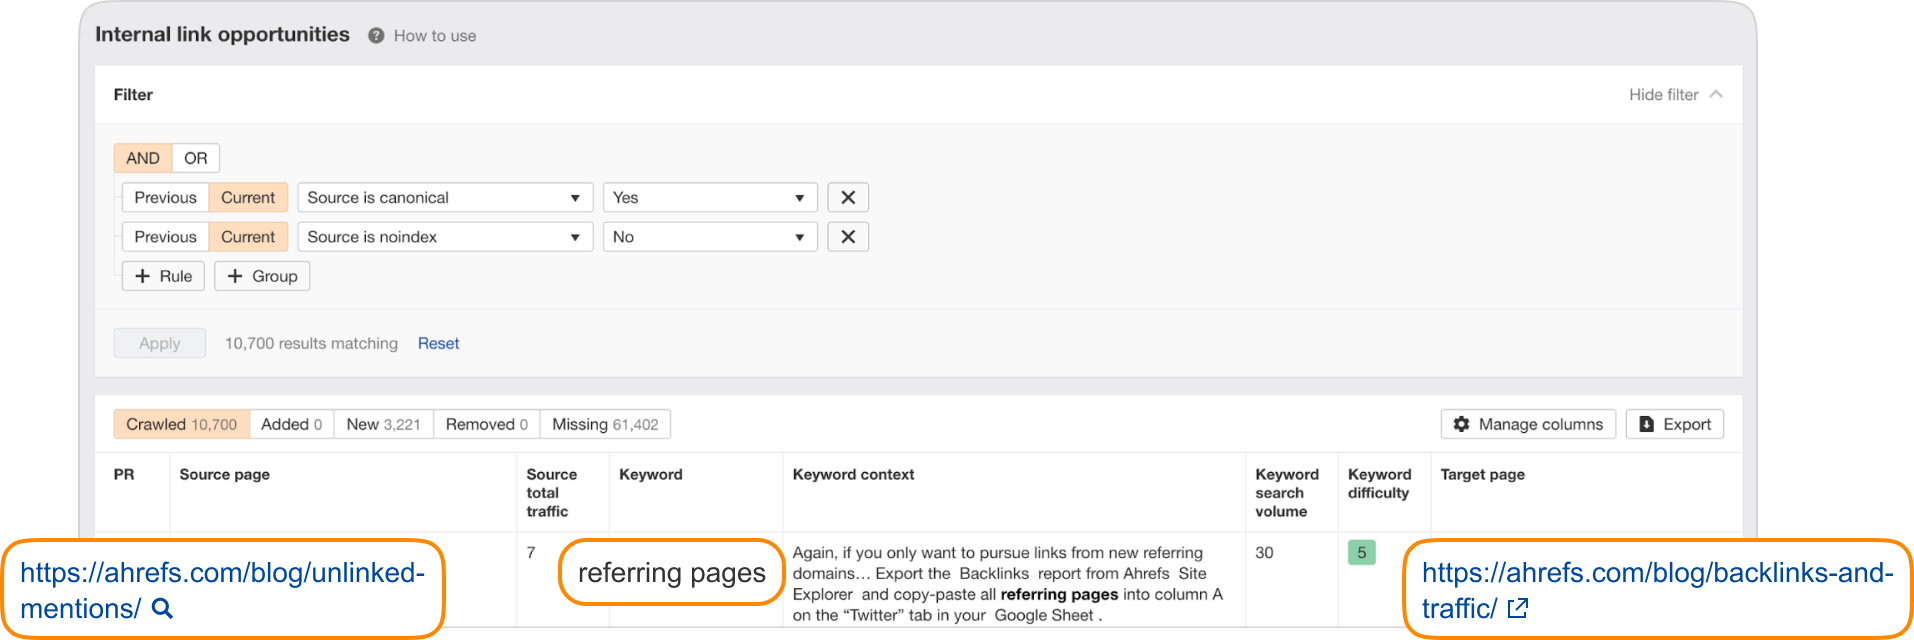Choose Previous for the noindex rule
The image size is (1914, 640).
pyautogui.click(x=165, y=237)
